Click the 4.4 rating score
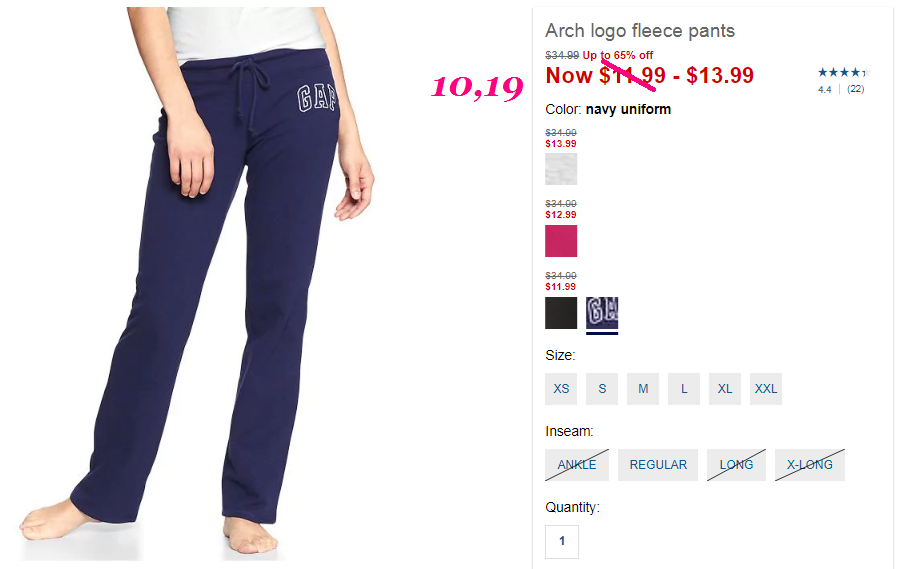This screenshot has height=569, width=901. (x=825, y=89)
